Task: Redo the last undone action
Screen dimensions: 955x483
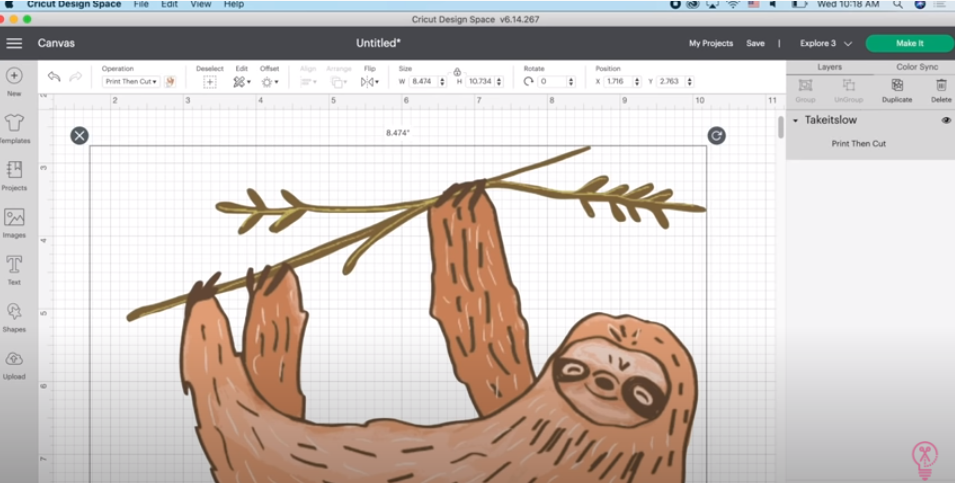Action: [76, 76]
